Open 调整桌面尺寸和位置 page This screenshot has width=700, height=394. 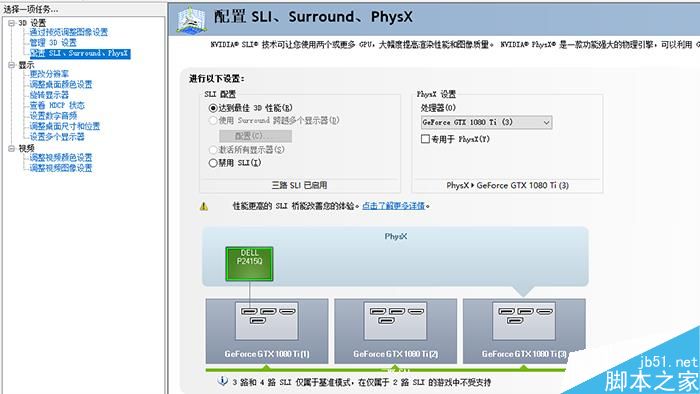tap(65, 126)
